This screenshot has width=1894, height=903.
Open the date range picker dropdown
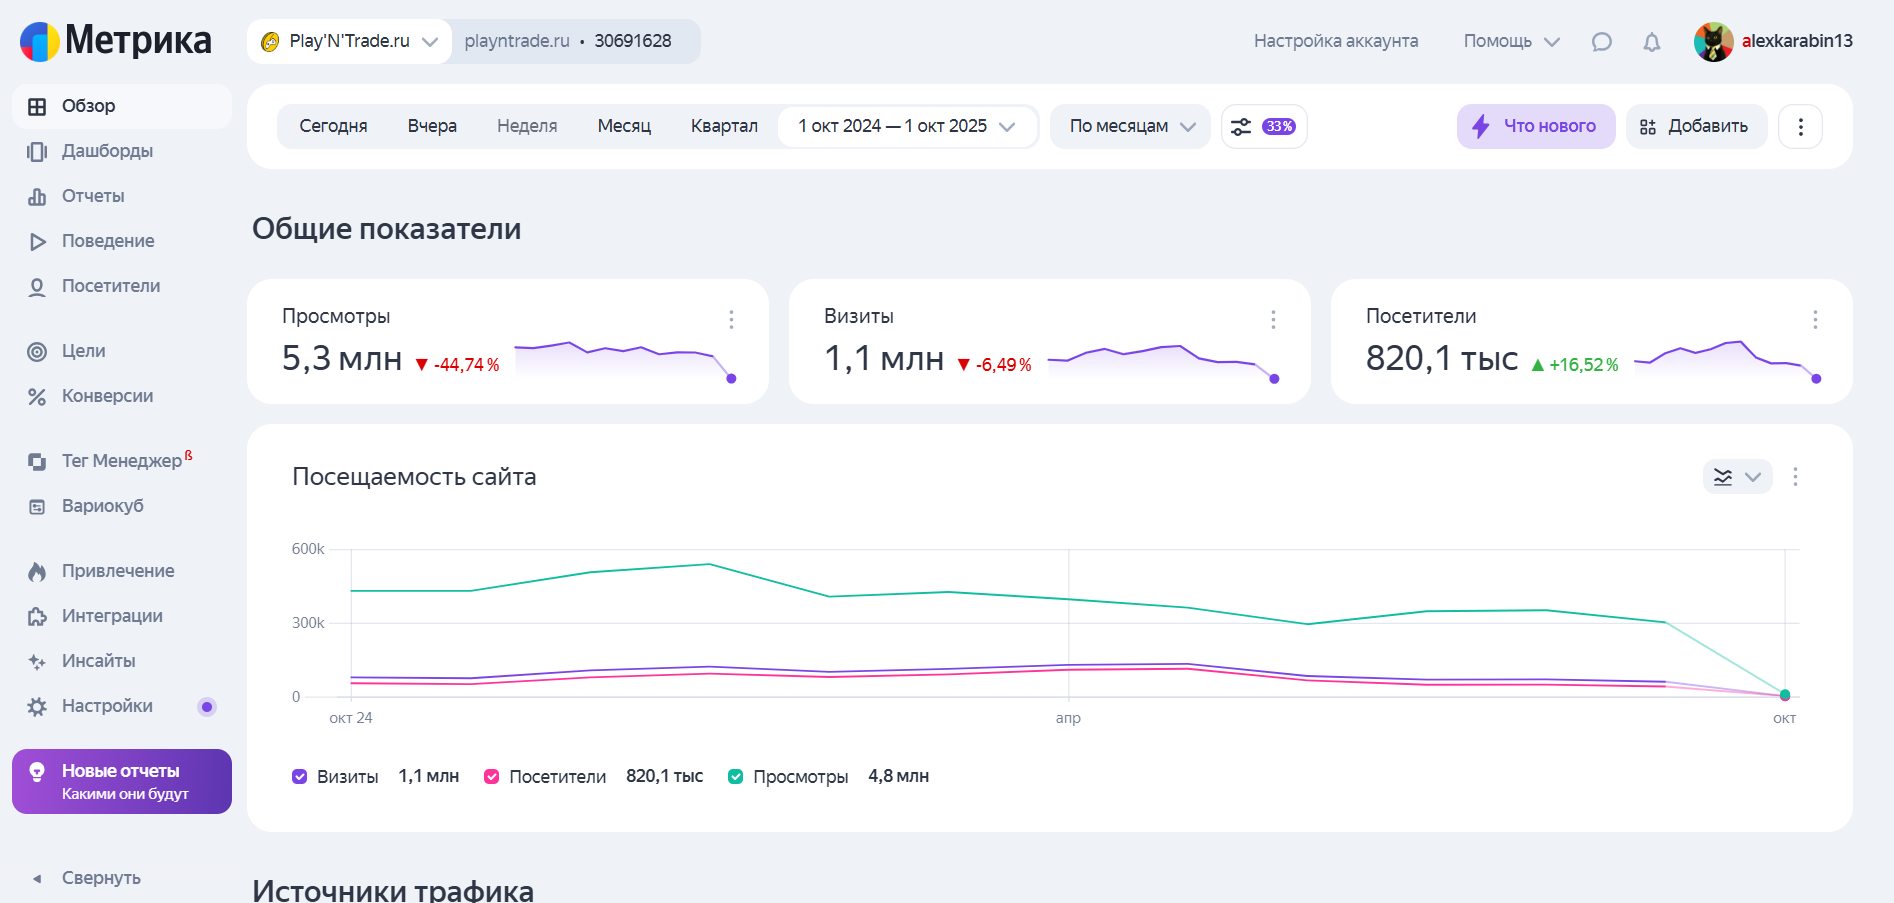906,127
